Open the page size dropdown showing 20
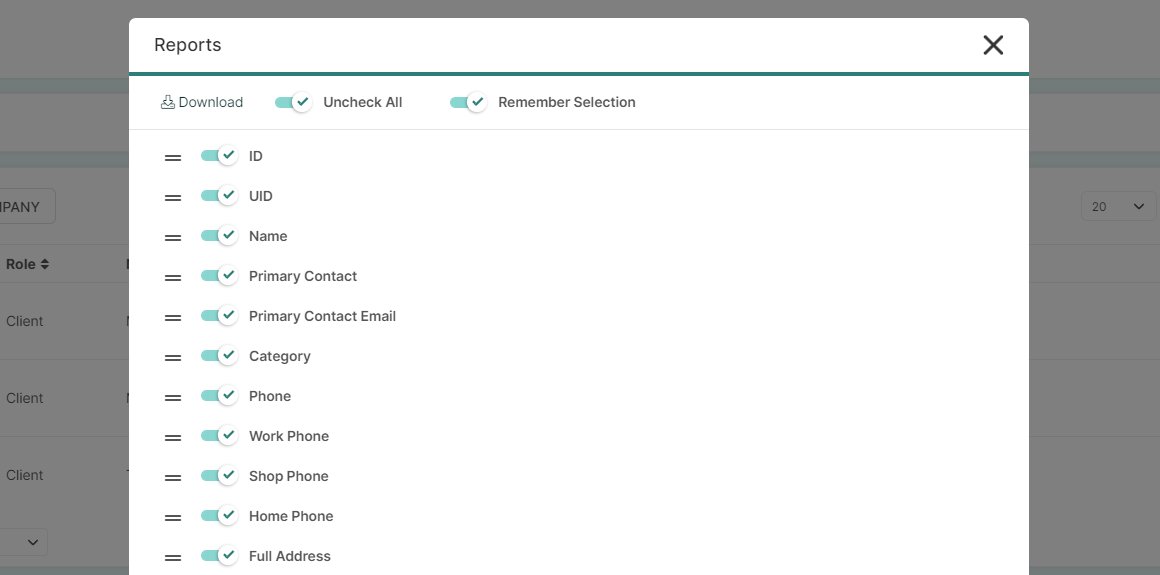 [x=1118, y=206]
